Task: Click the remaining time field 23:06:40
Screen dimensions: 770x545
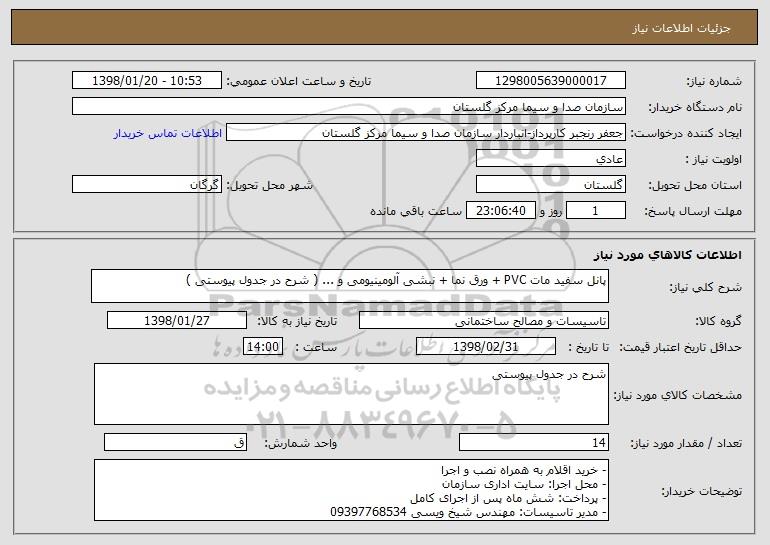Action: pyautogui.click(x=500, y=211)
